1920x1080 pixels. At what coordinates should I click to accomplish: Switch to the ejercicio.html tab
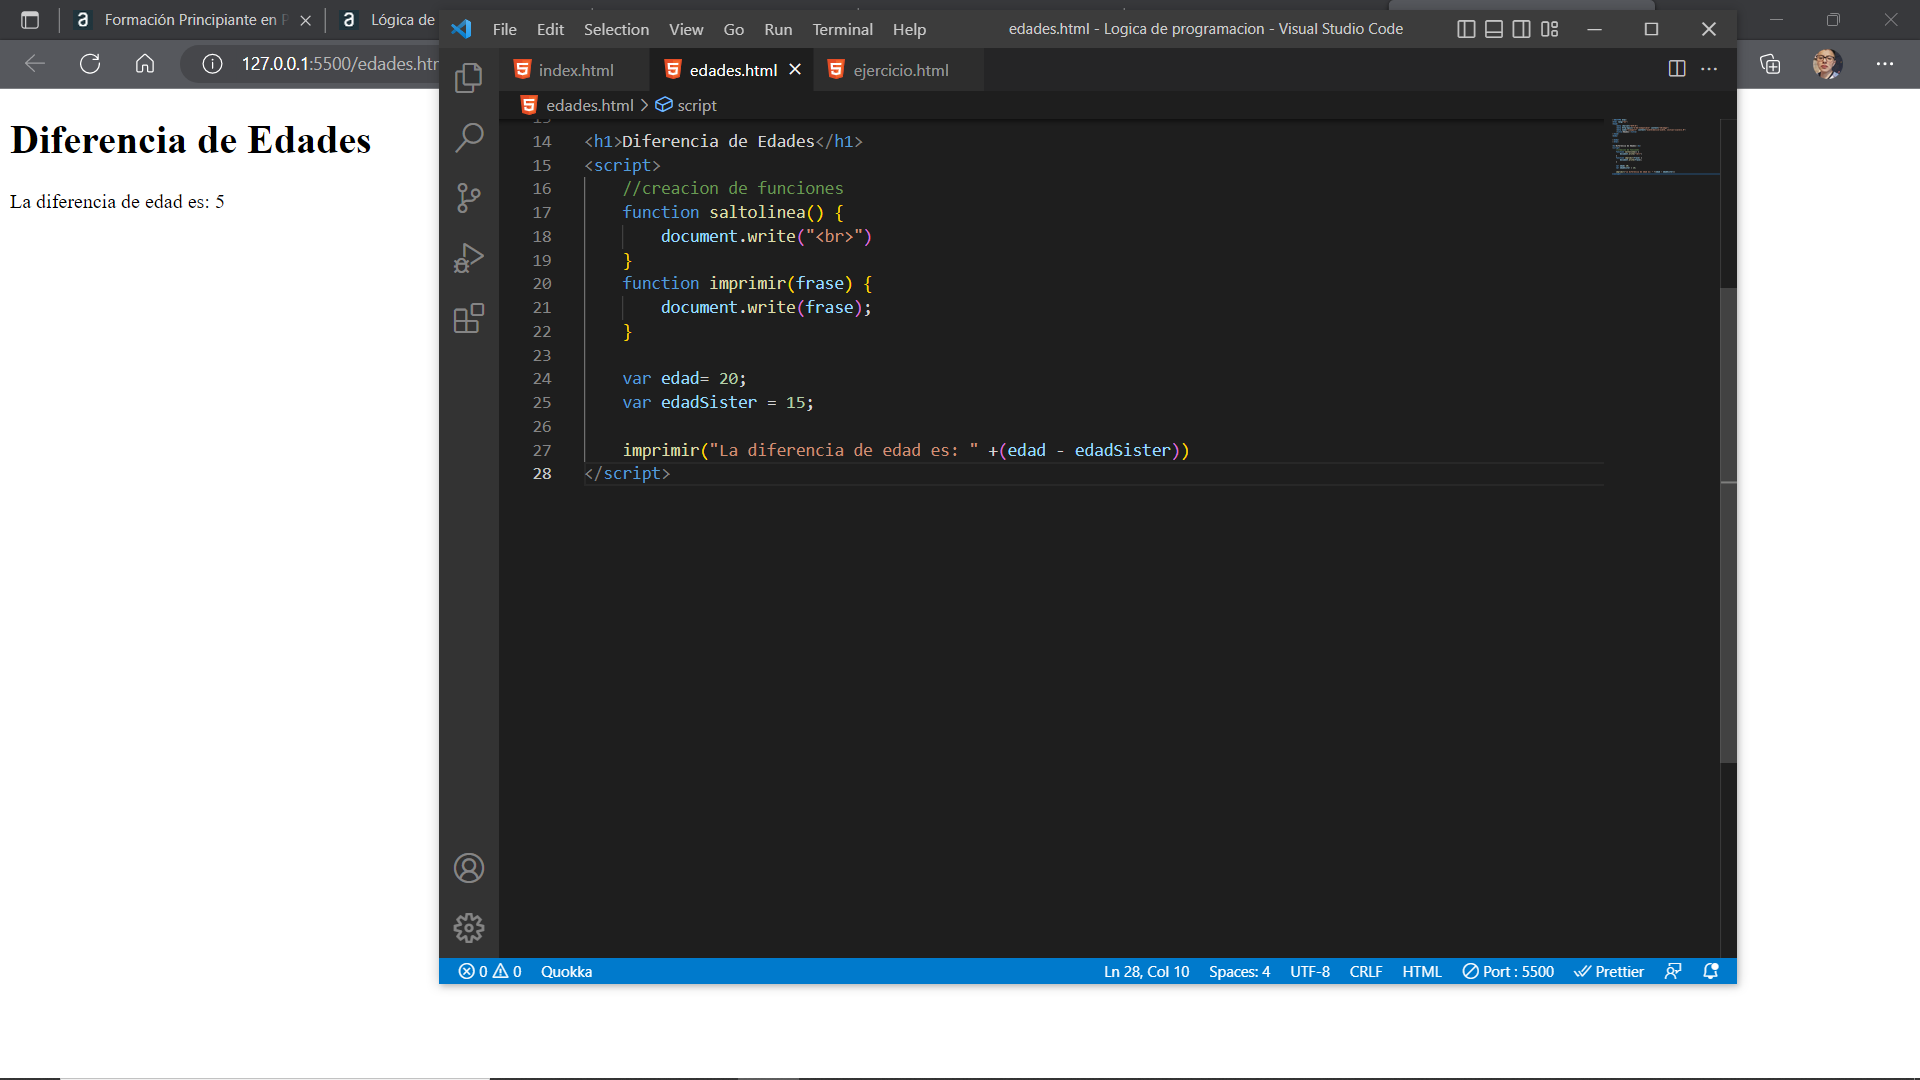(x=899, y=70)
